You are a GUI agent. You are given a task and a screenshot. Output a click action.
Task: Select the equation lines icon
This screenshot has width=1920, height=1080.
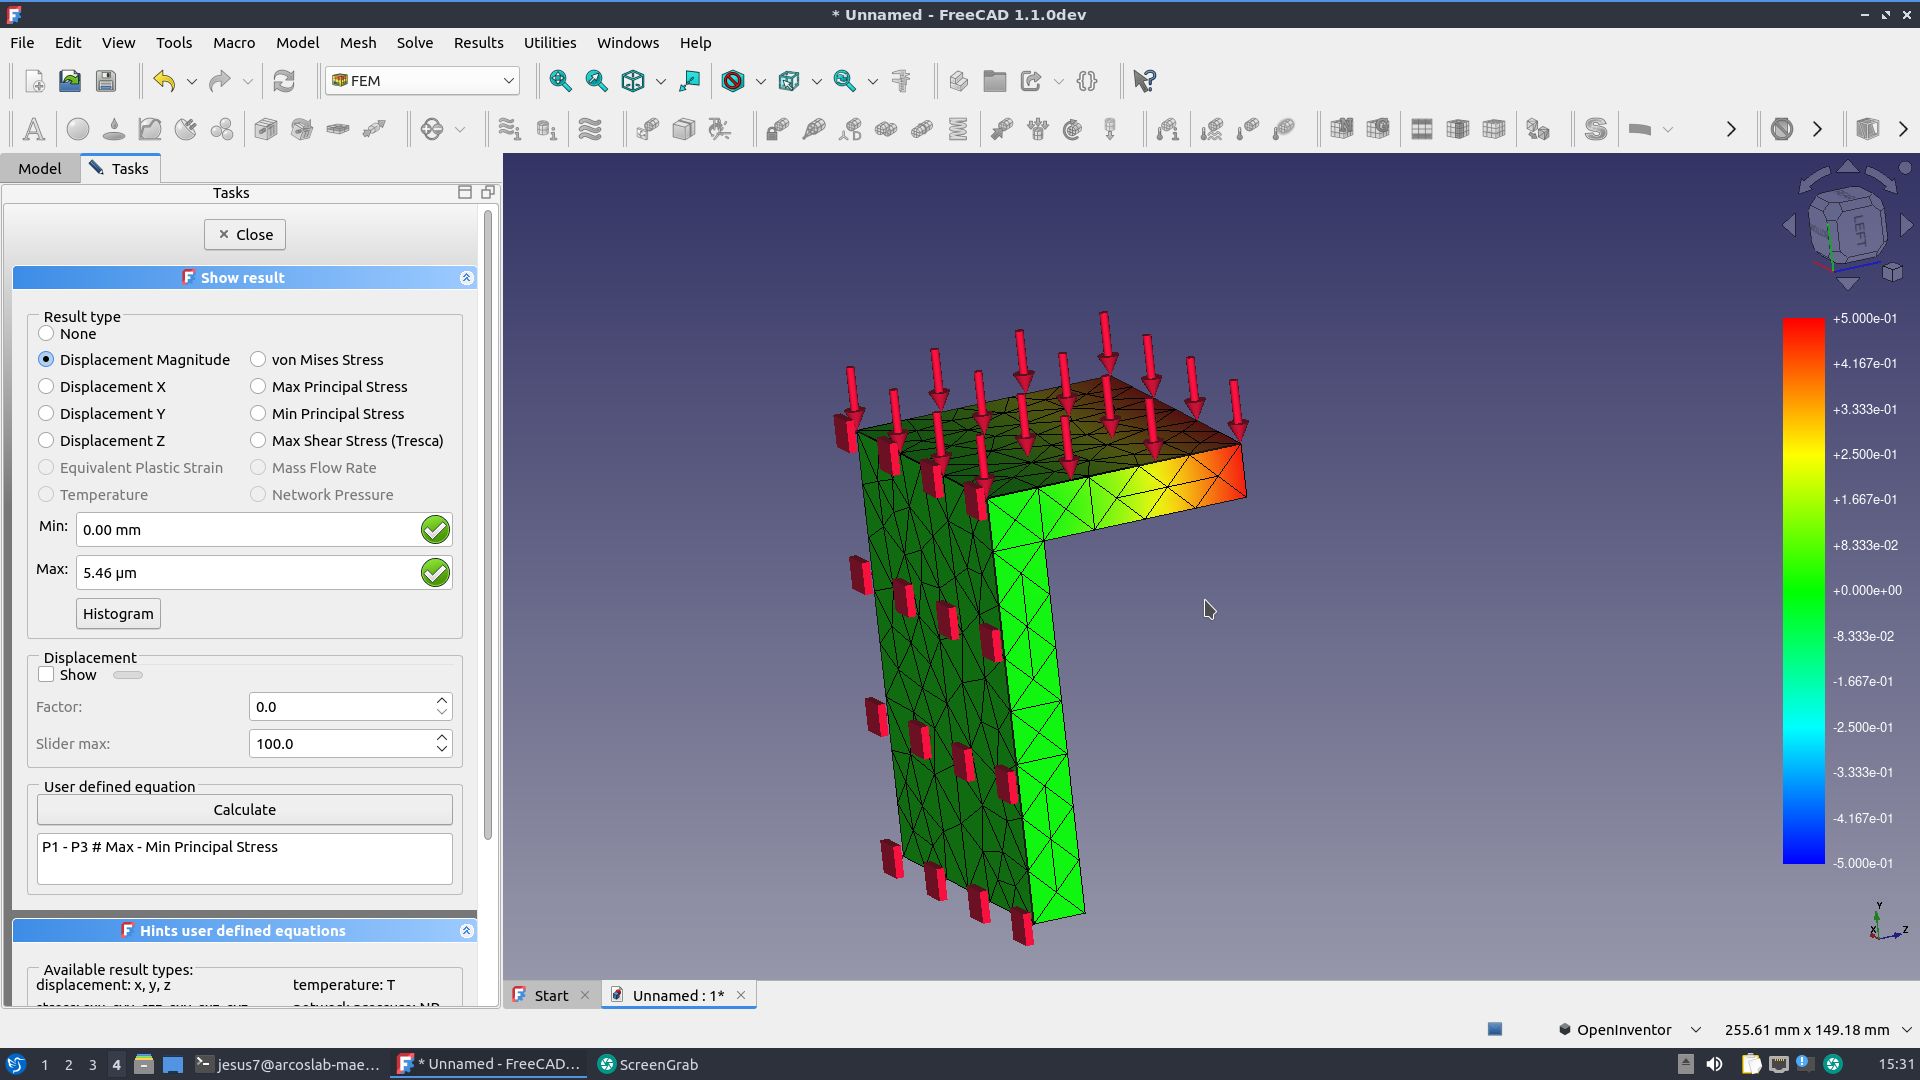(x=590, y=129)
